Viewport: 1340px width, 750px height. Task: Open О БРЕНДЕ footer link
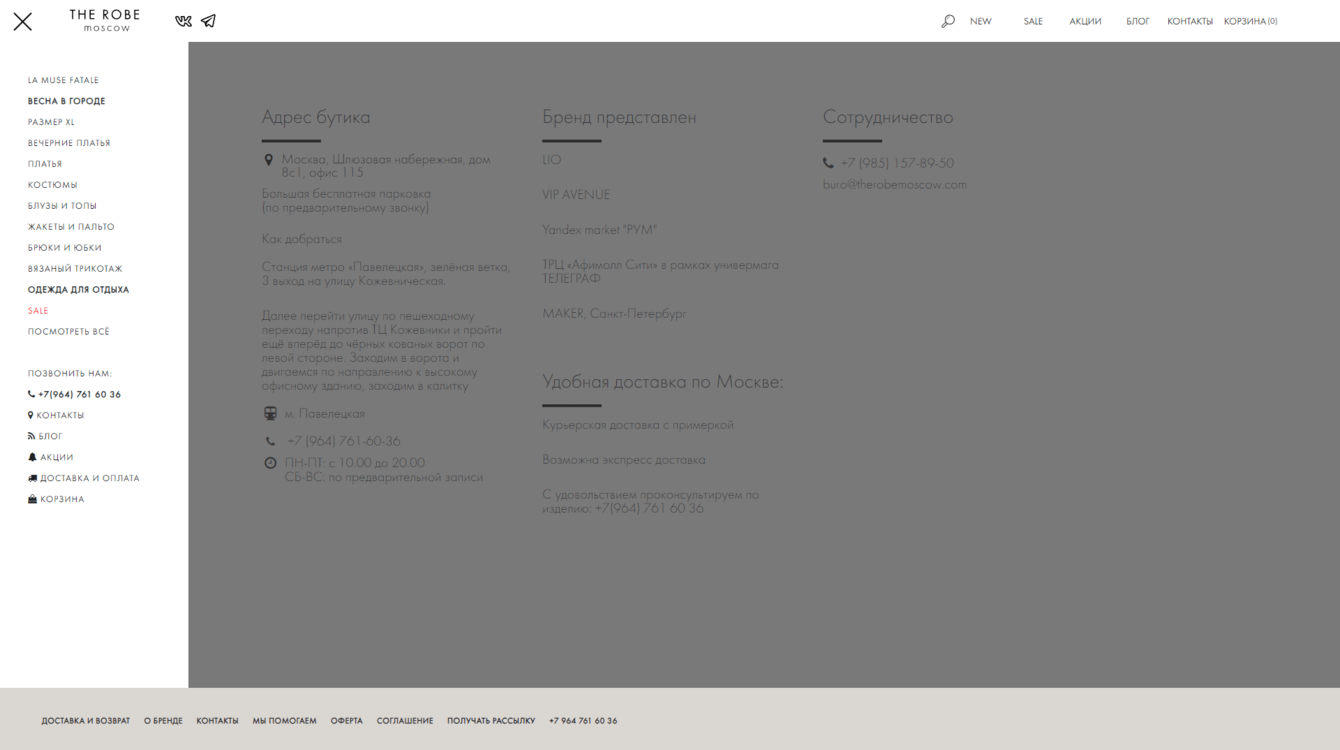(163, 721)
